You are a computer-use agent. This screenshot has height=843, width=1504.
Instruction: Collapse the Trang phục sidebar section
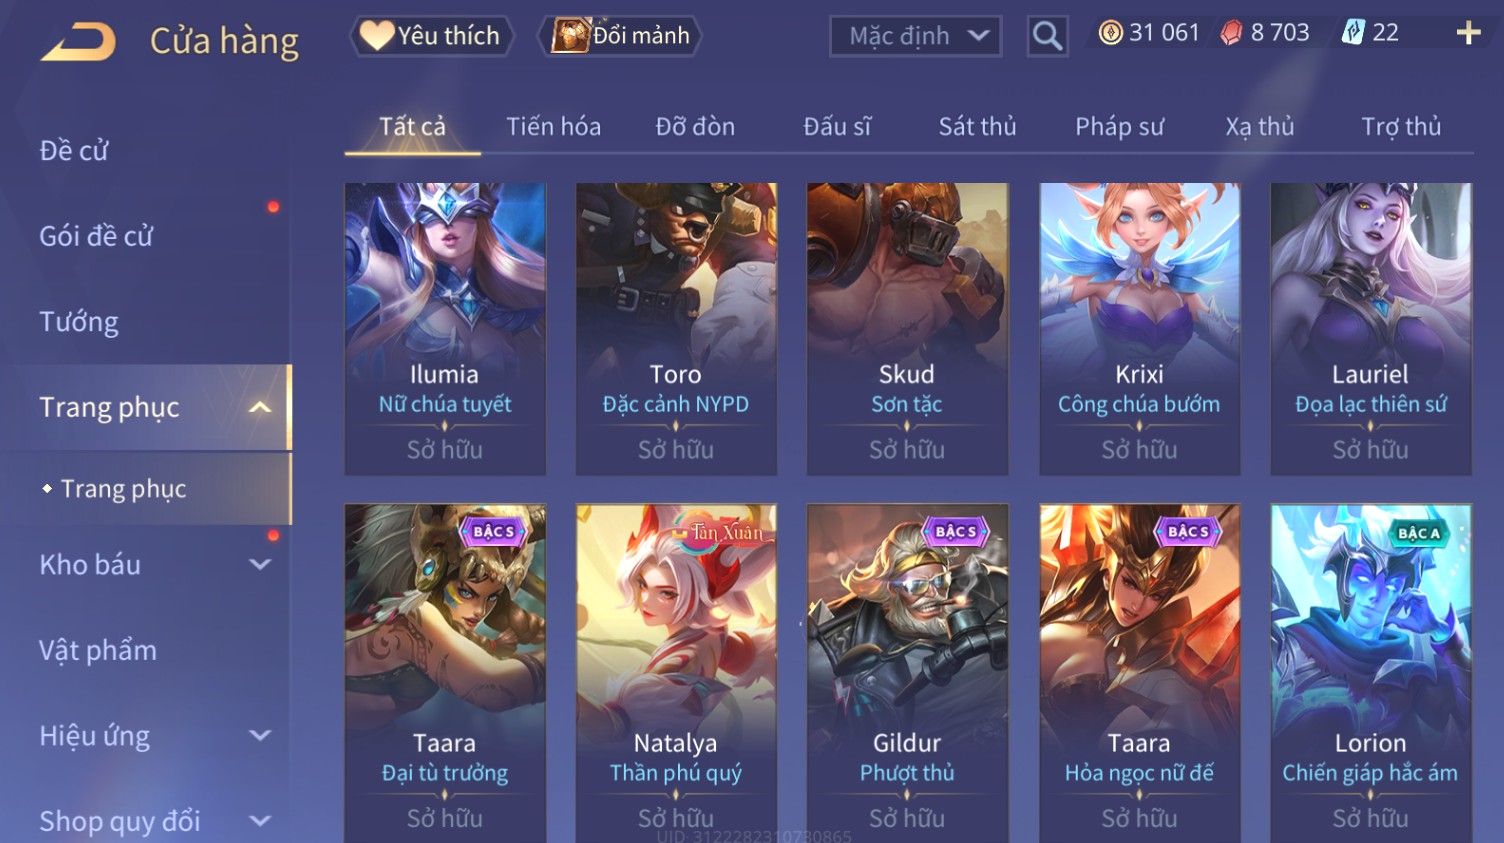coord(260,407)
